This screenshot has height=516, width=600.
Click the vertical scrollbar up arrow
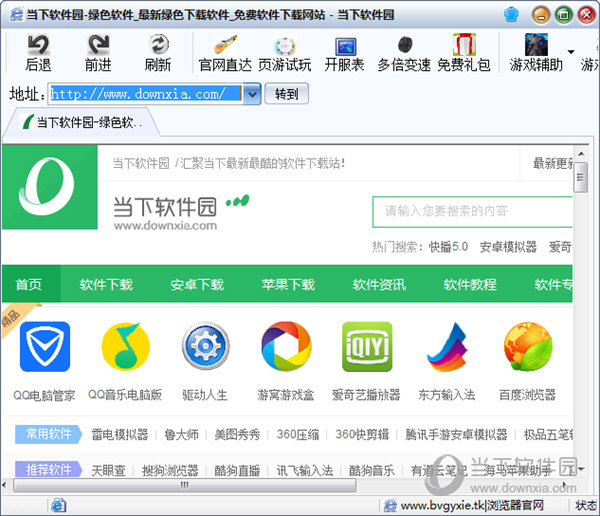[581, 153]
